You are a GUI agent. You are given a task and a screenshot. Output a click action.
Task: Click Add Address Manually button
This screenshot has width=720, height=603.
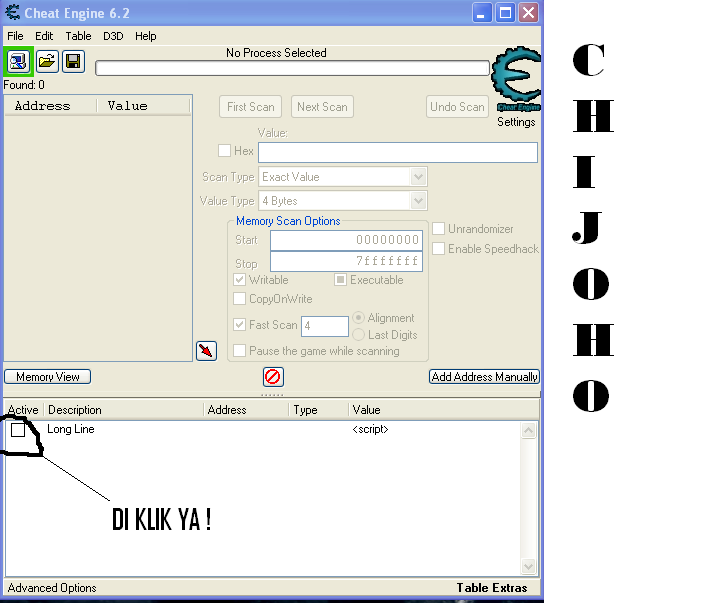[x=484, y=377]
